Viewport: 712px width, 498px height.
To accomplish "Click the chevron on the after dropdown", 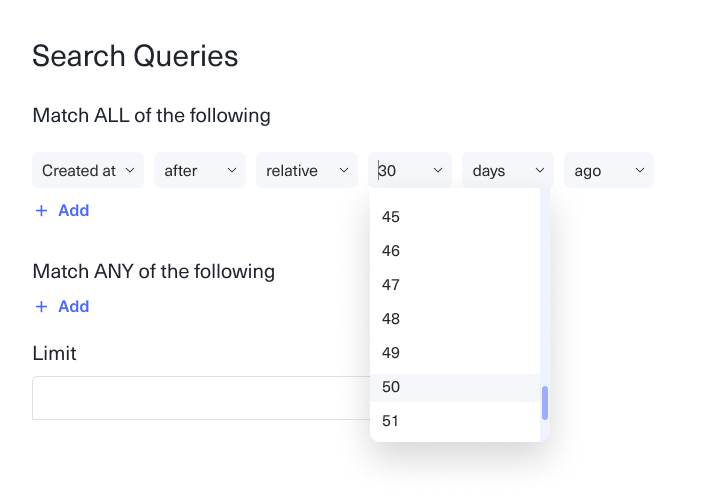I will tap(232, 171).
